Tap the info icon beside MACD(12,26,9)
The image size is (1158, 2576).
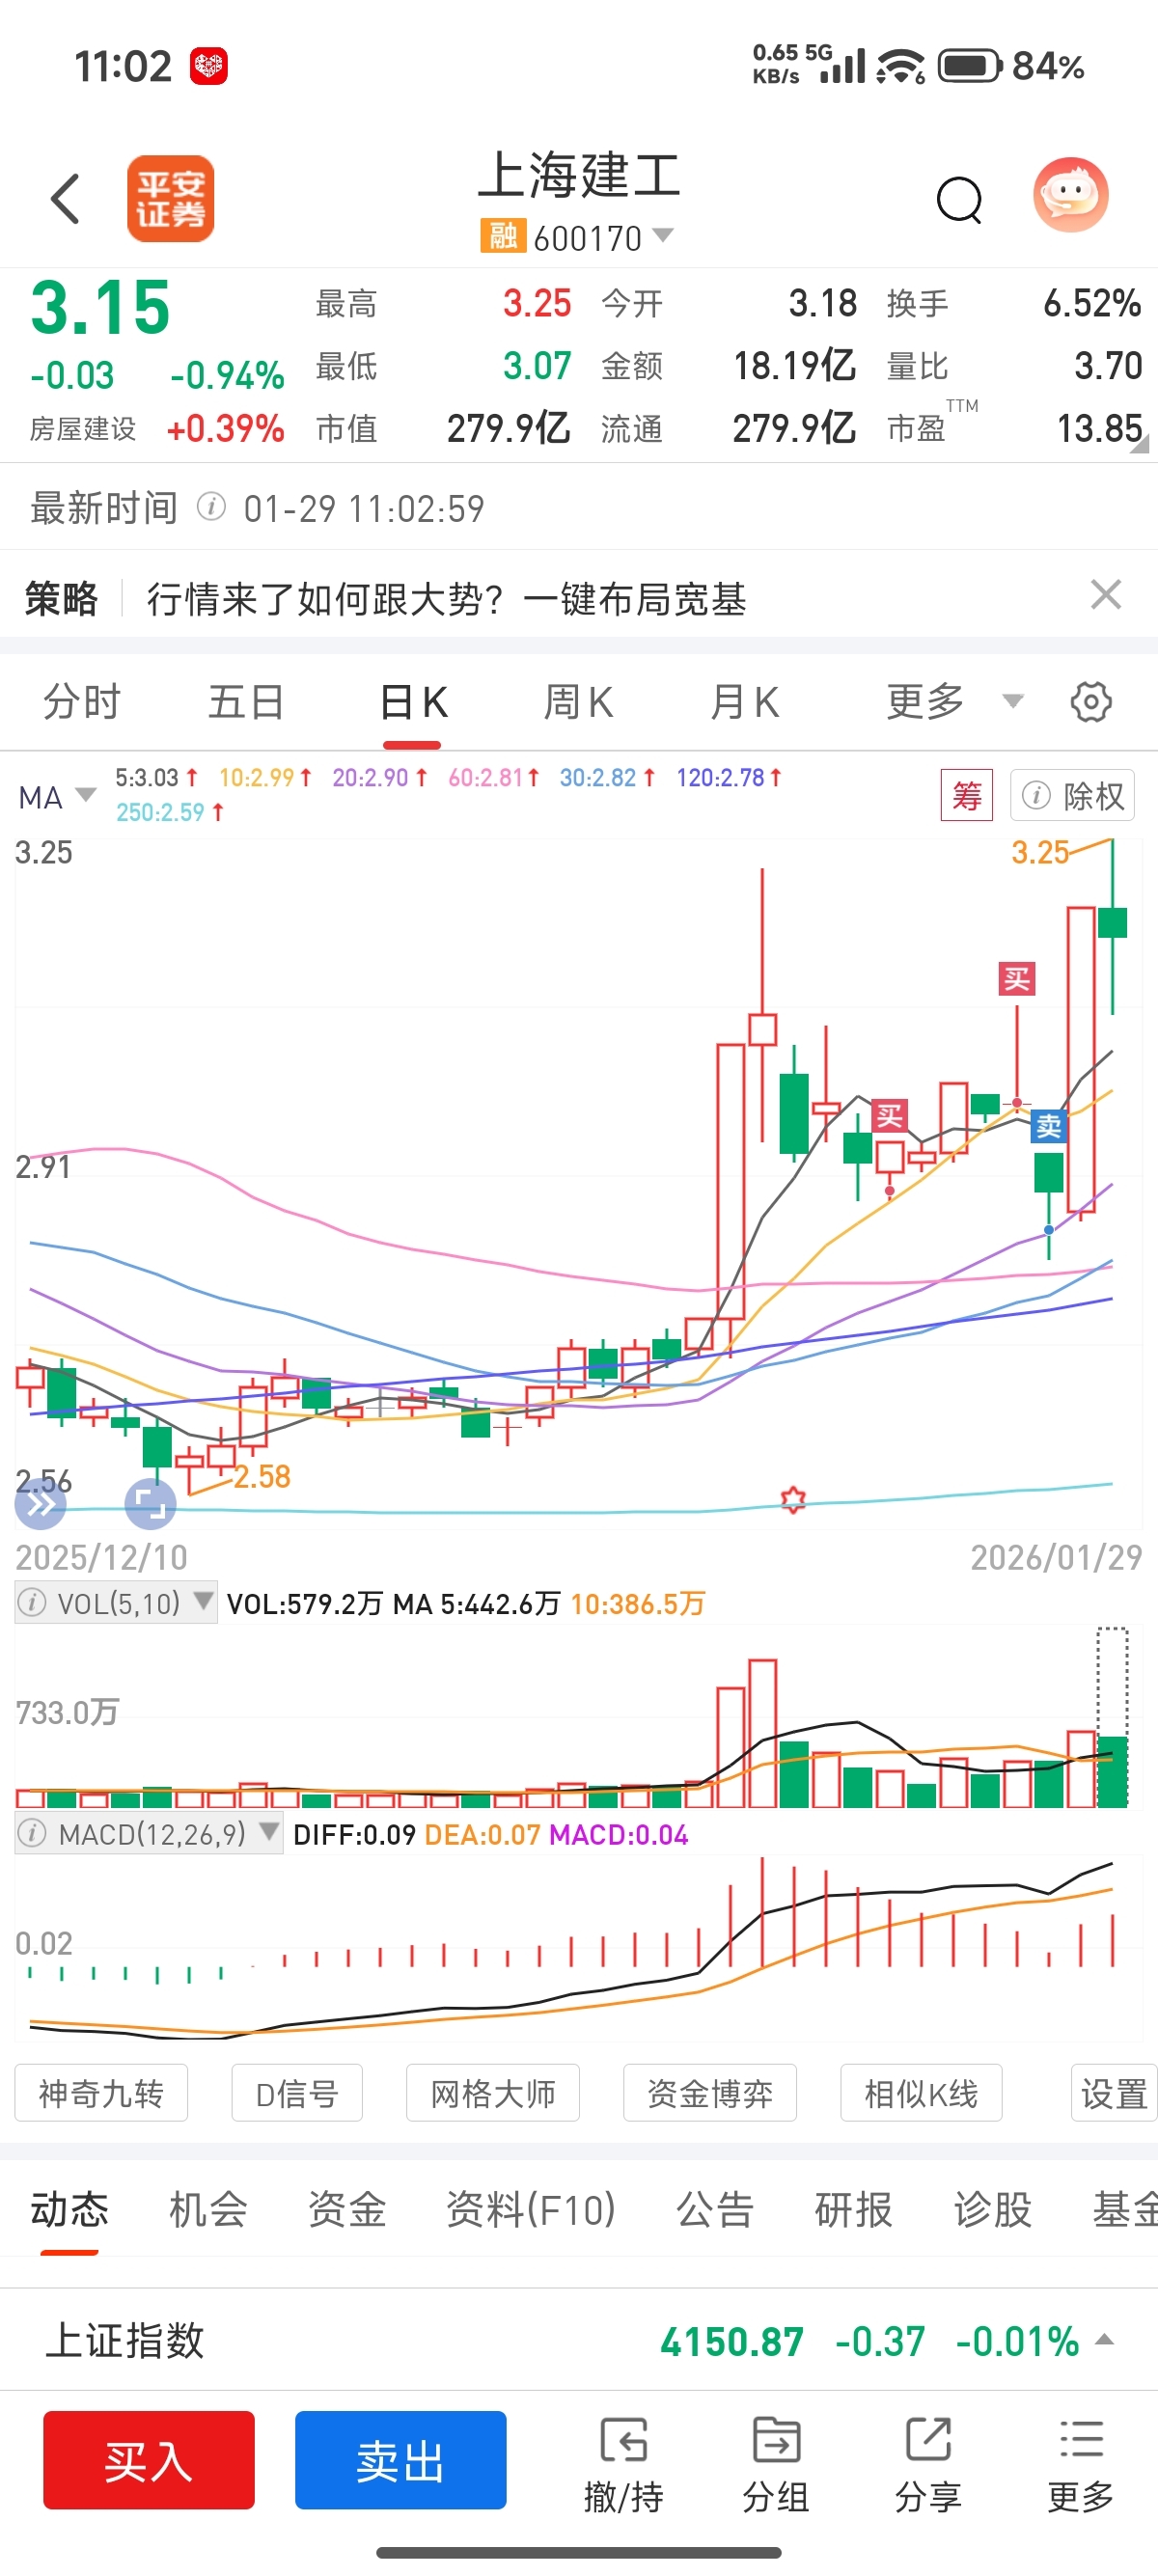tap(32, 1834)
